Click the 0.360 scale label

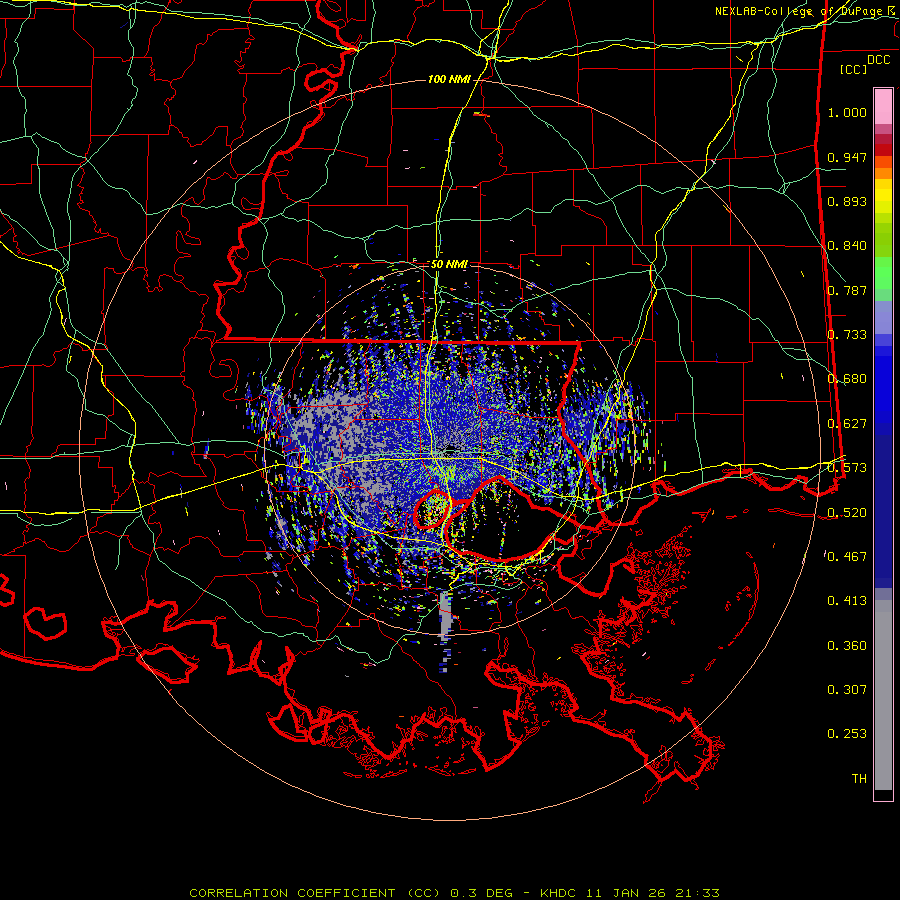click(847, 646)
